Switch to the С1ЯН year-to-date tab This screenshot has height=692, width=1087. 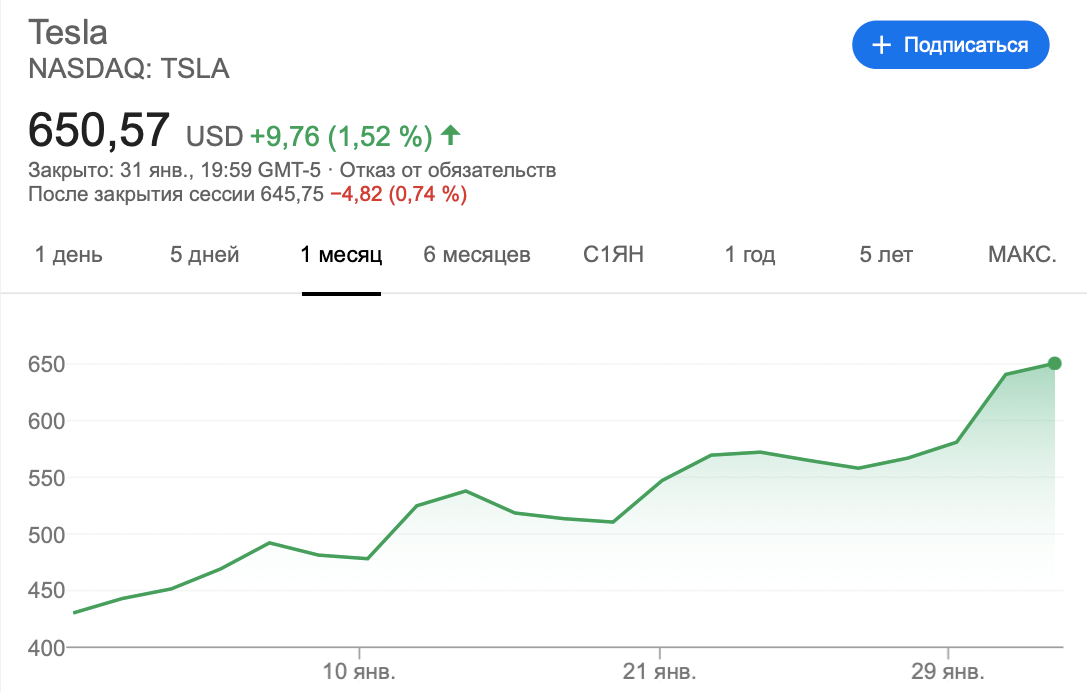614,254
